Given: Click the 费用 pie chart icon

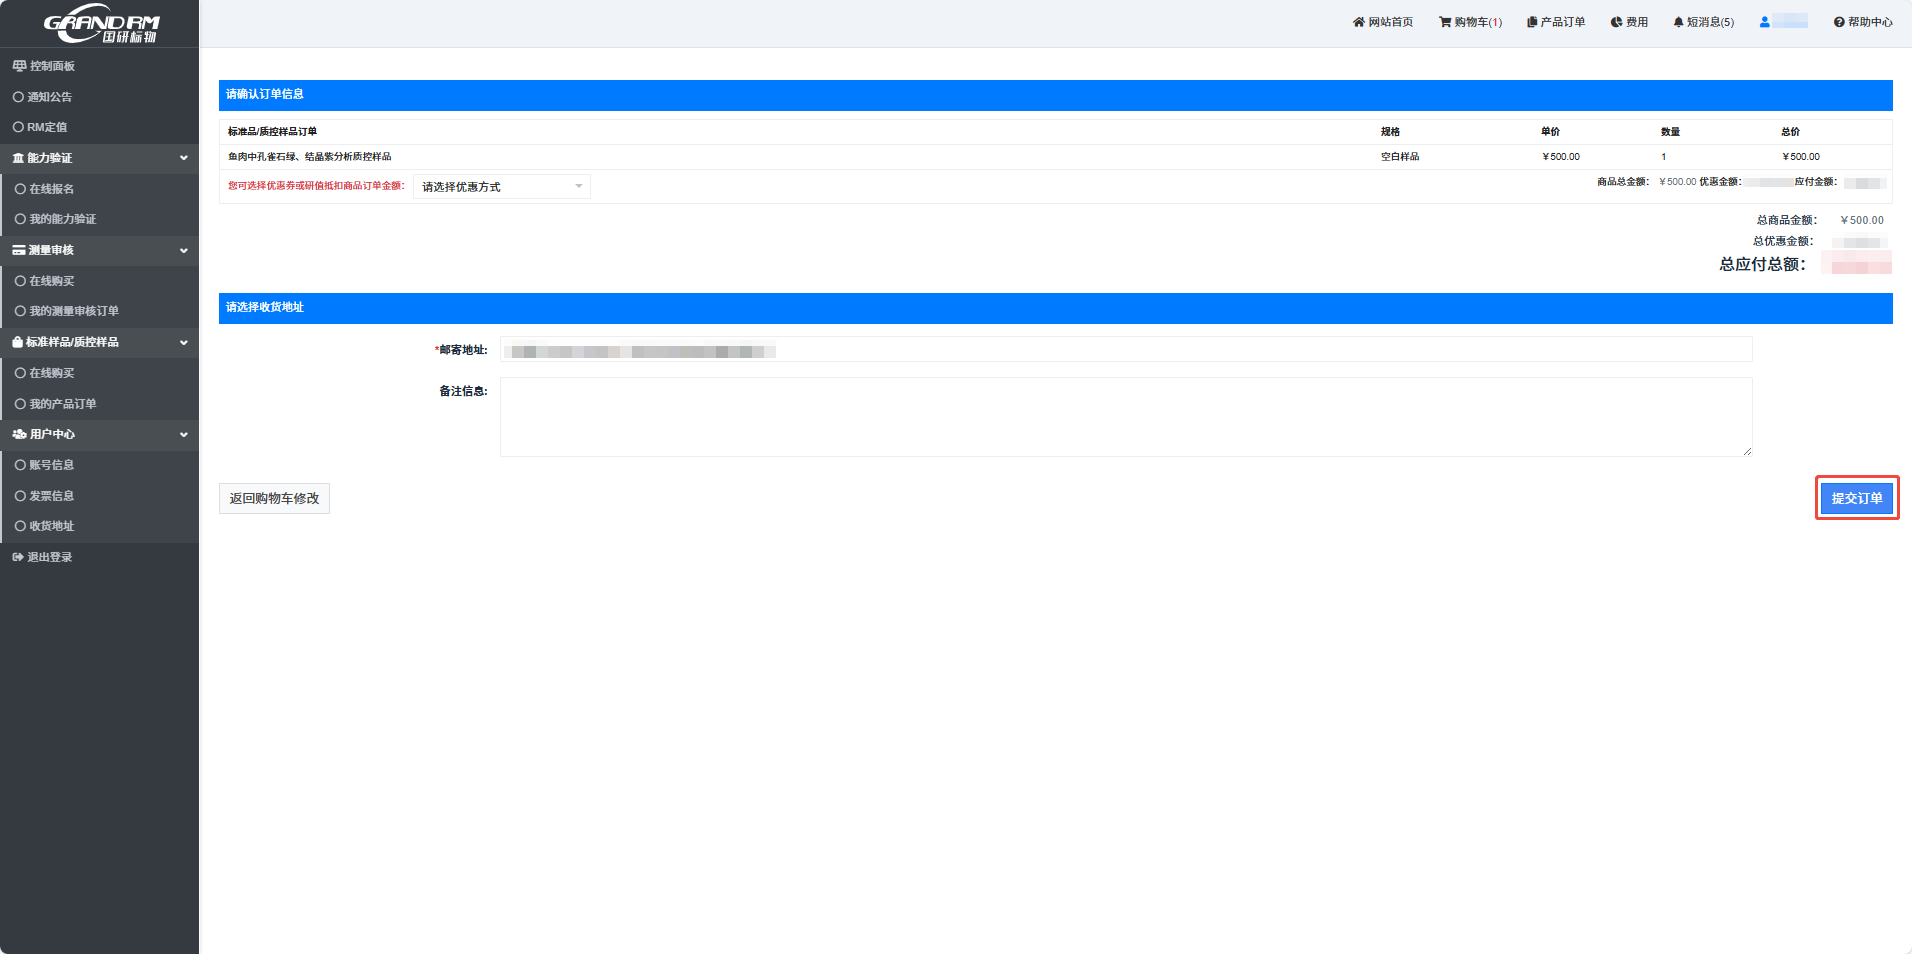Looking at the screenshot, I should [x=1616, y=22].
